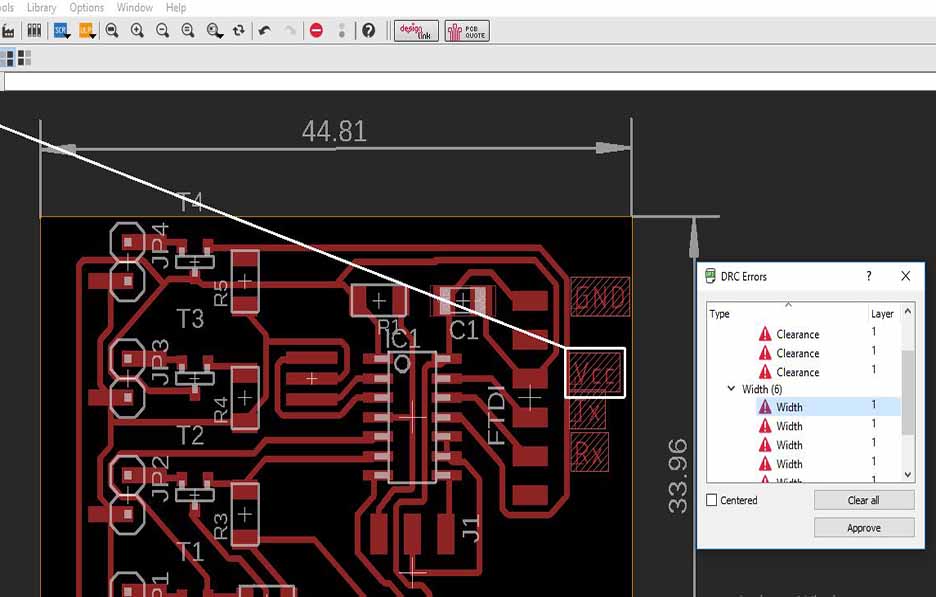The width and height of the screenshot is (936, 597).
Task: Click the zoom in magnifier icon
Action: (x=137, y=30)
